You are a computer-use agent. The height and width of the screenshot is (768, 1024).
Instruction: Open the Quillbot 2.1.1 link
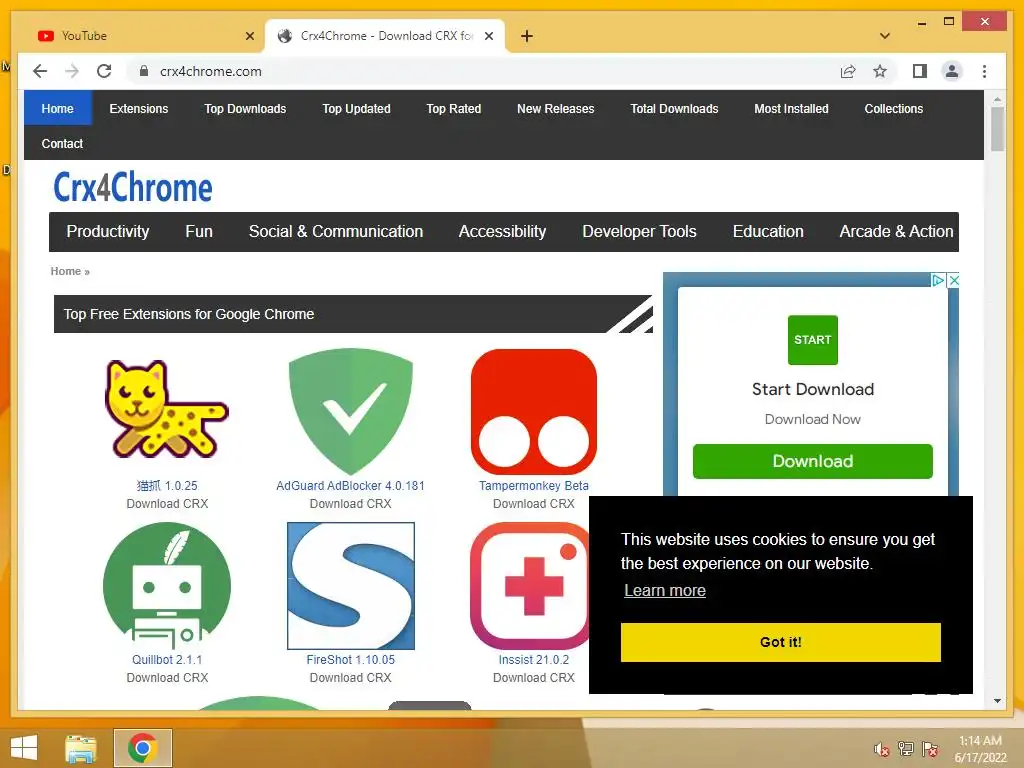[167, 660]
